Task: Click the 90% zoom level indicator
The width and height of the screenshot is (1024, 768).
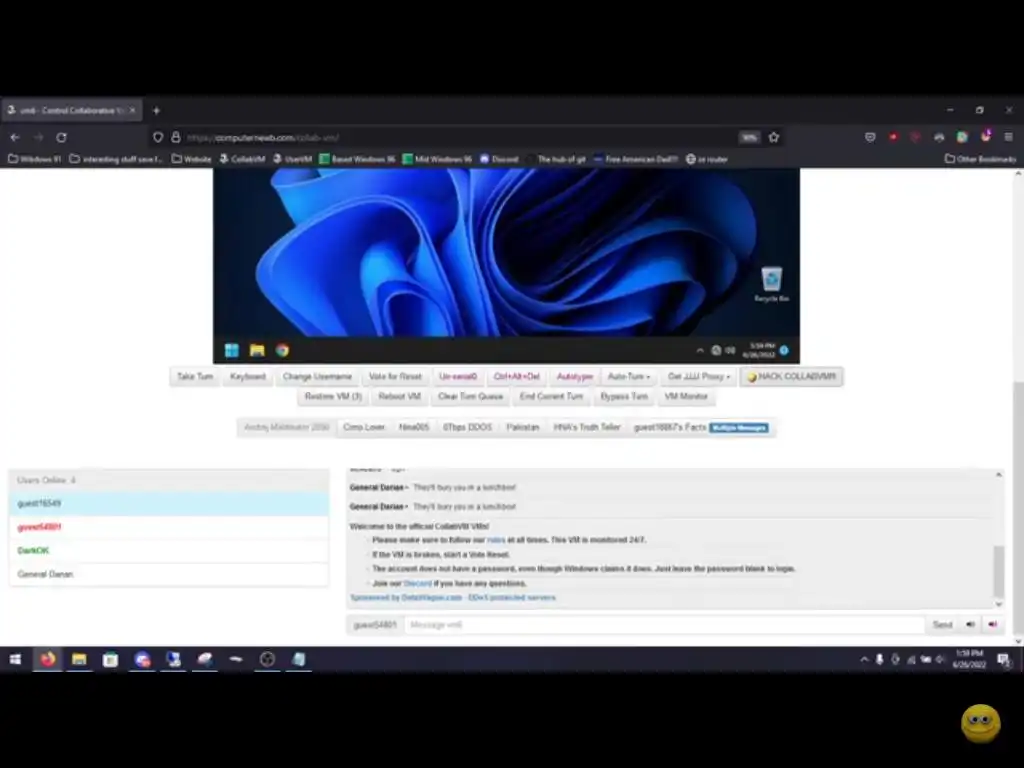Action: click(x=750, y=137)
